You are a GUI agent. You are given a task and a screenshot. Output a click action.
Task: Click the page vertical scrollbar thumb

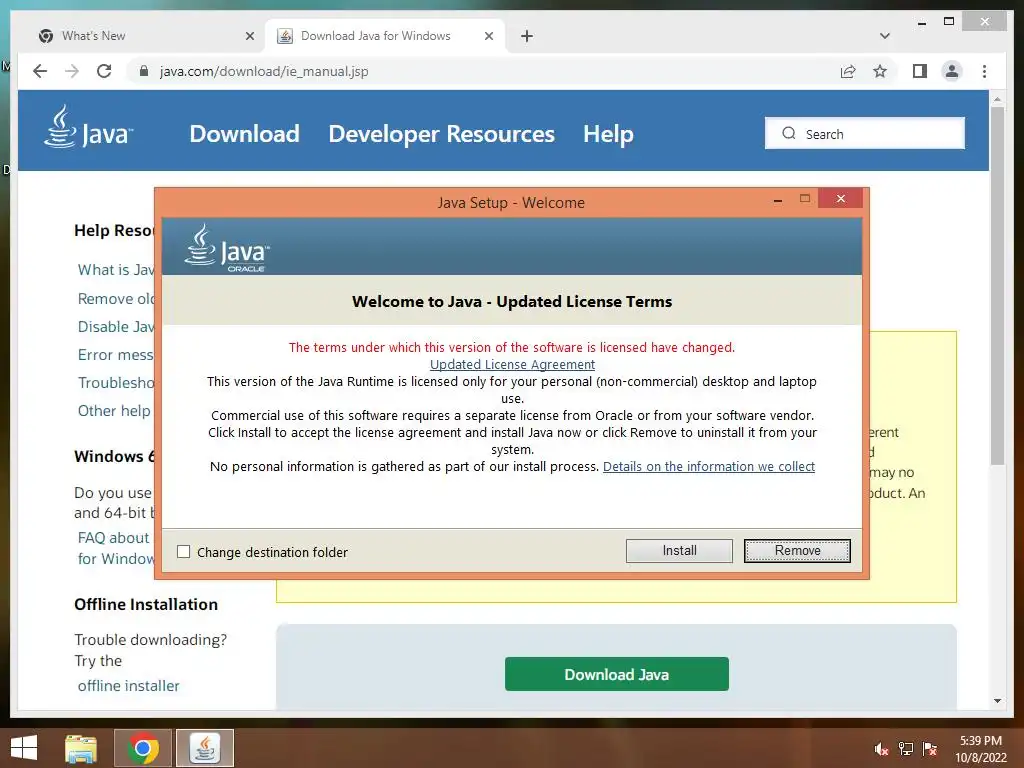tap(997, 285)
